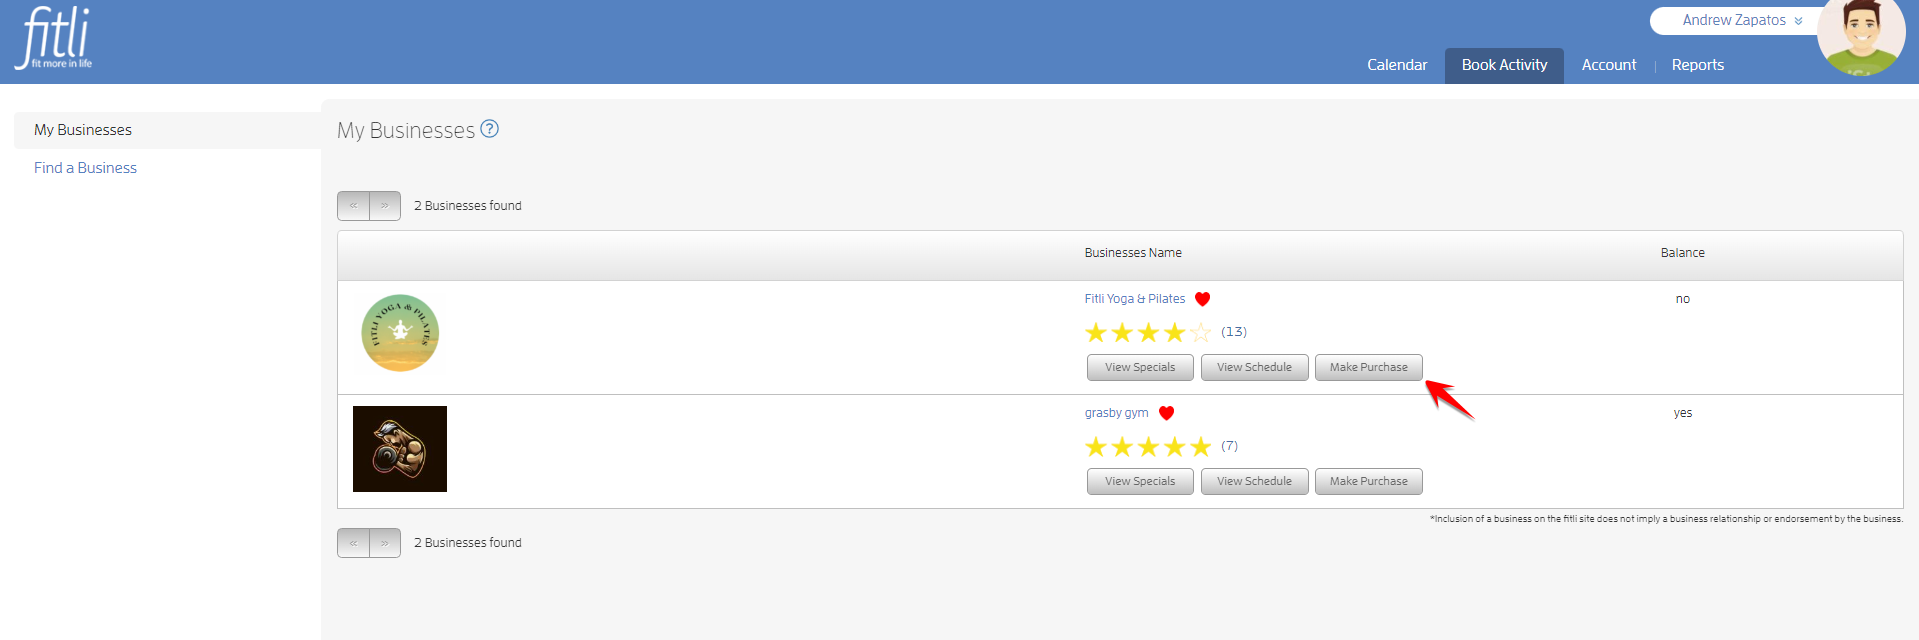The image size is (1919, 640).
Task: Open the grasby gym business link
Action: click(x=1117, y=413)
